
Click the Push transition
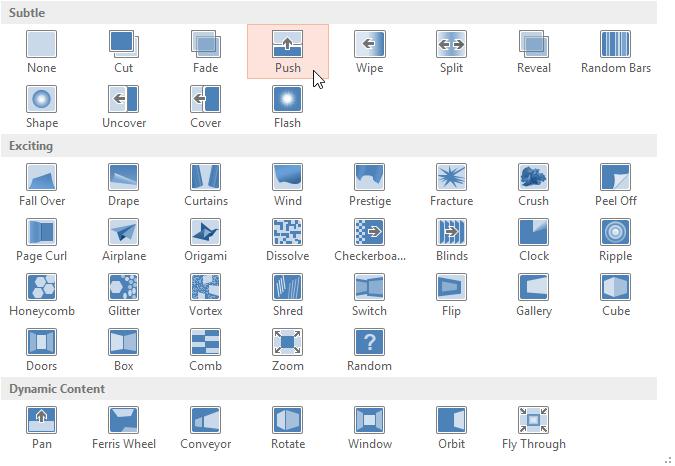tap(288, 52)
